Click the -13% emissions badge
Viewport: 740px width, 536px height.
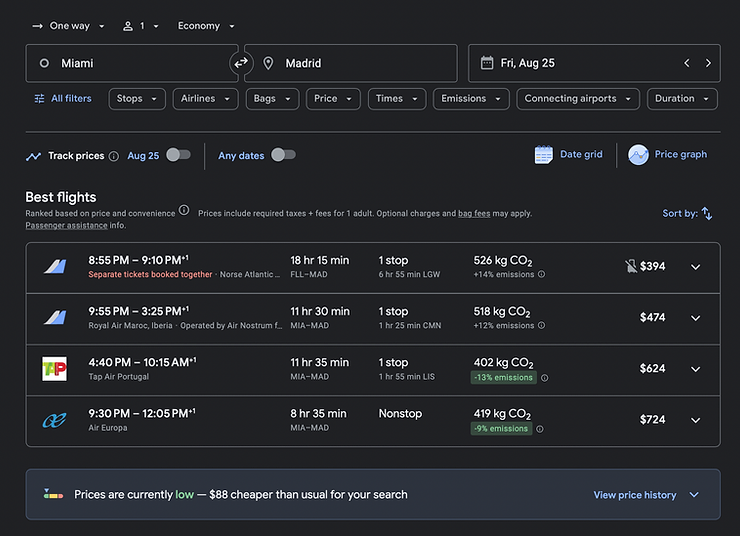pos(504,377)
